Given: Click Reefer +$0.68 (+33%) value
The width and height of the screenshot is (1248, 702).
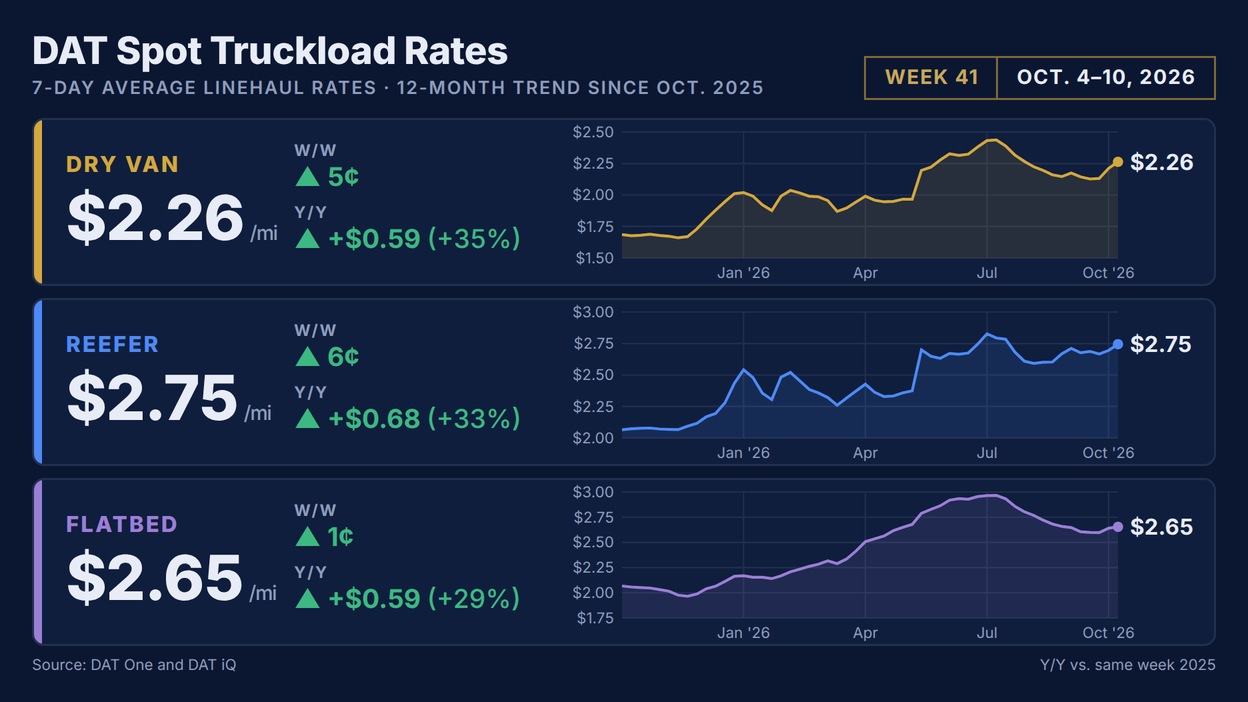Looking at the screenshot, I should pyautogui.click(x=424, y=419).
